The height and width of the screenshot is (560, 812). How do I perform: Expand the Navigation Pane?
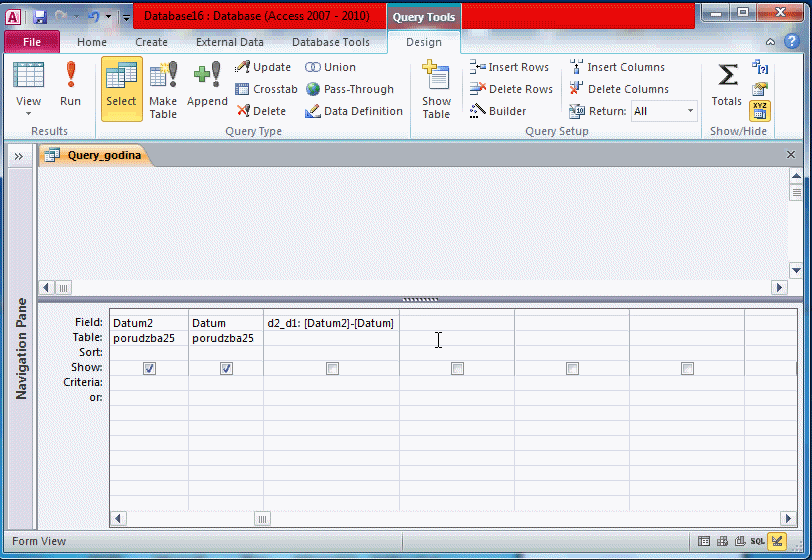pos(19,155)
